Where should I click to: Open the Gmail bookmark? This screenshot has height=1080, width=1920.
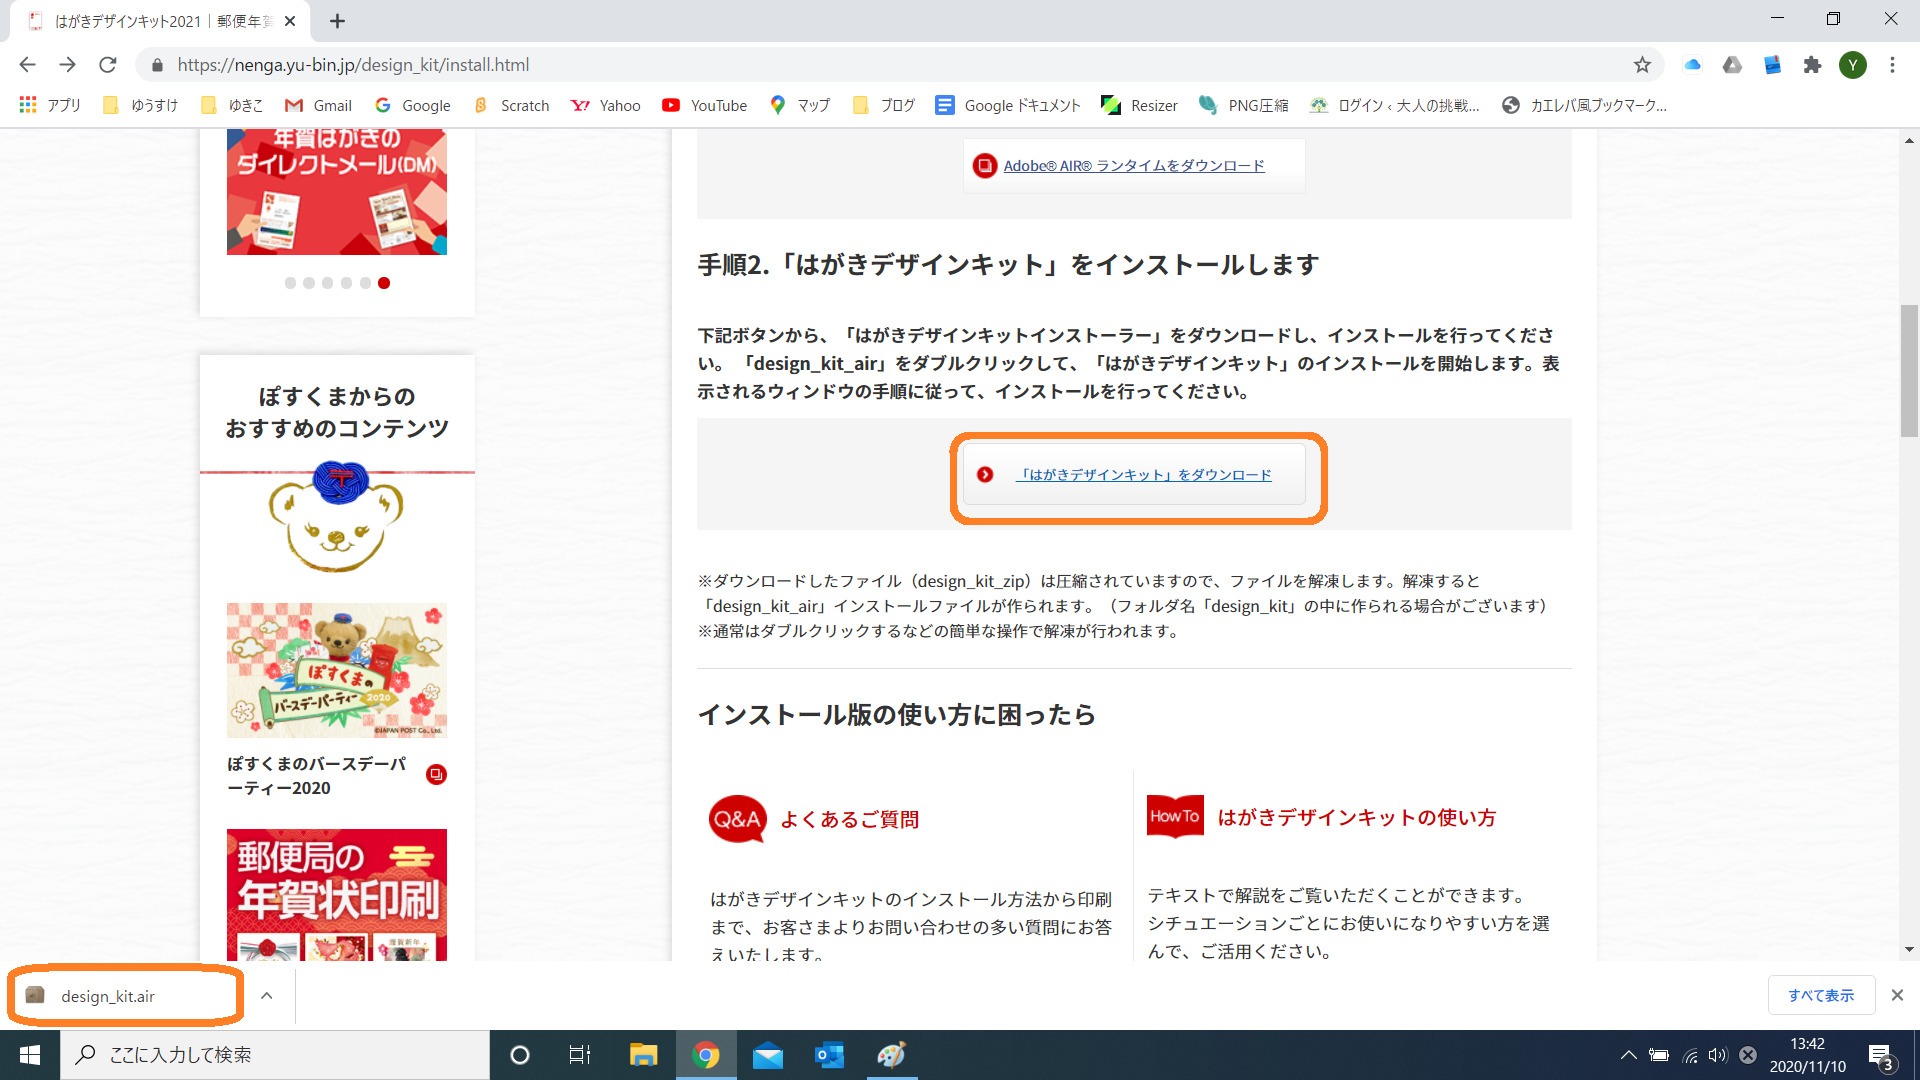point(318,105)
